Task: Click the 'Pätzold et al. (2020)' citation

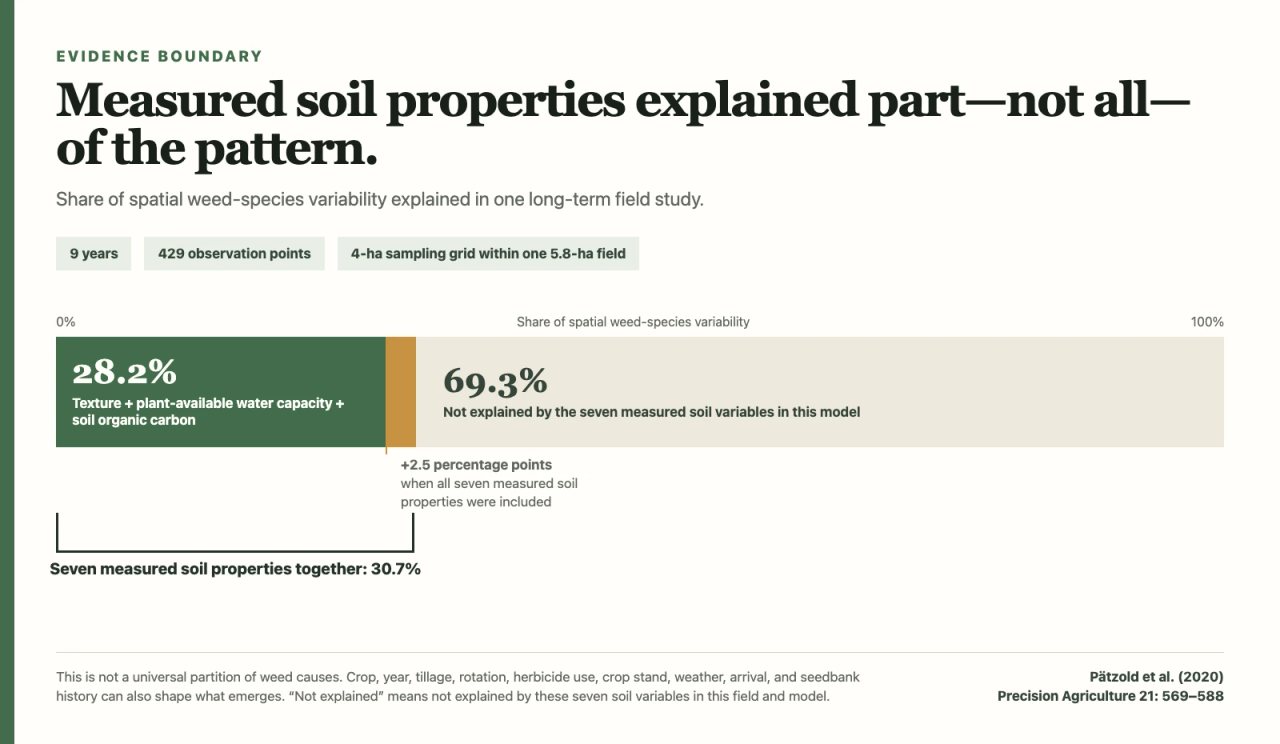Action: (1156, 677)
